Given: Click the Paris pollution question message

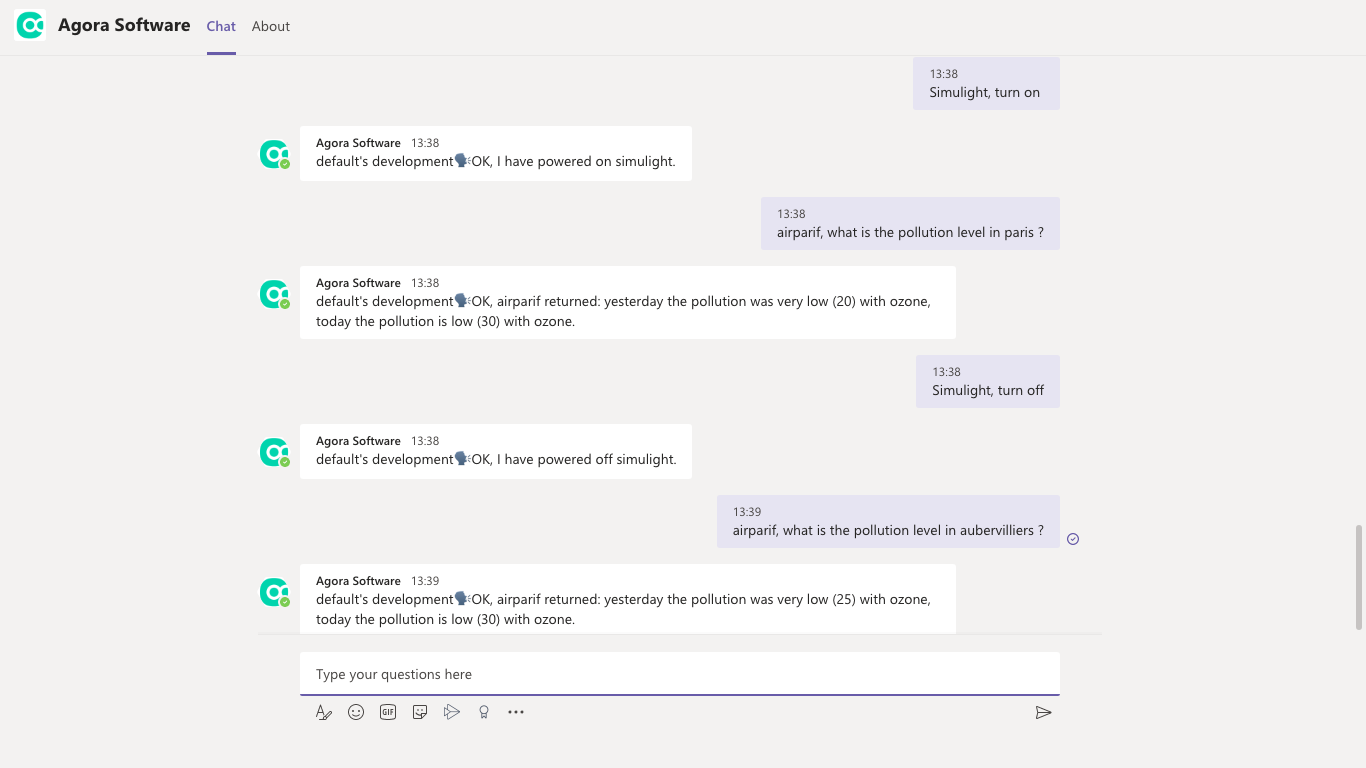Looking at the screenshot, I should 910,224.
